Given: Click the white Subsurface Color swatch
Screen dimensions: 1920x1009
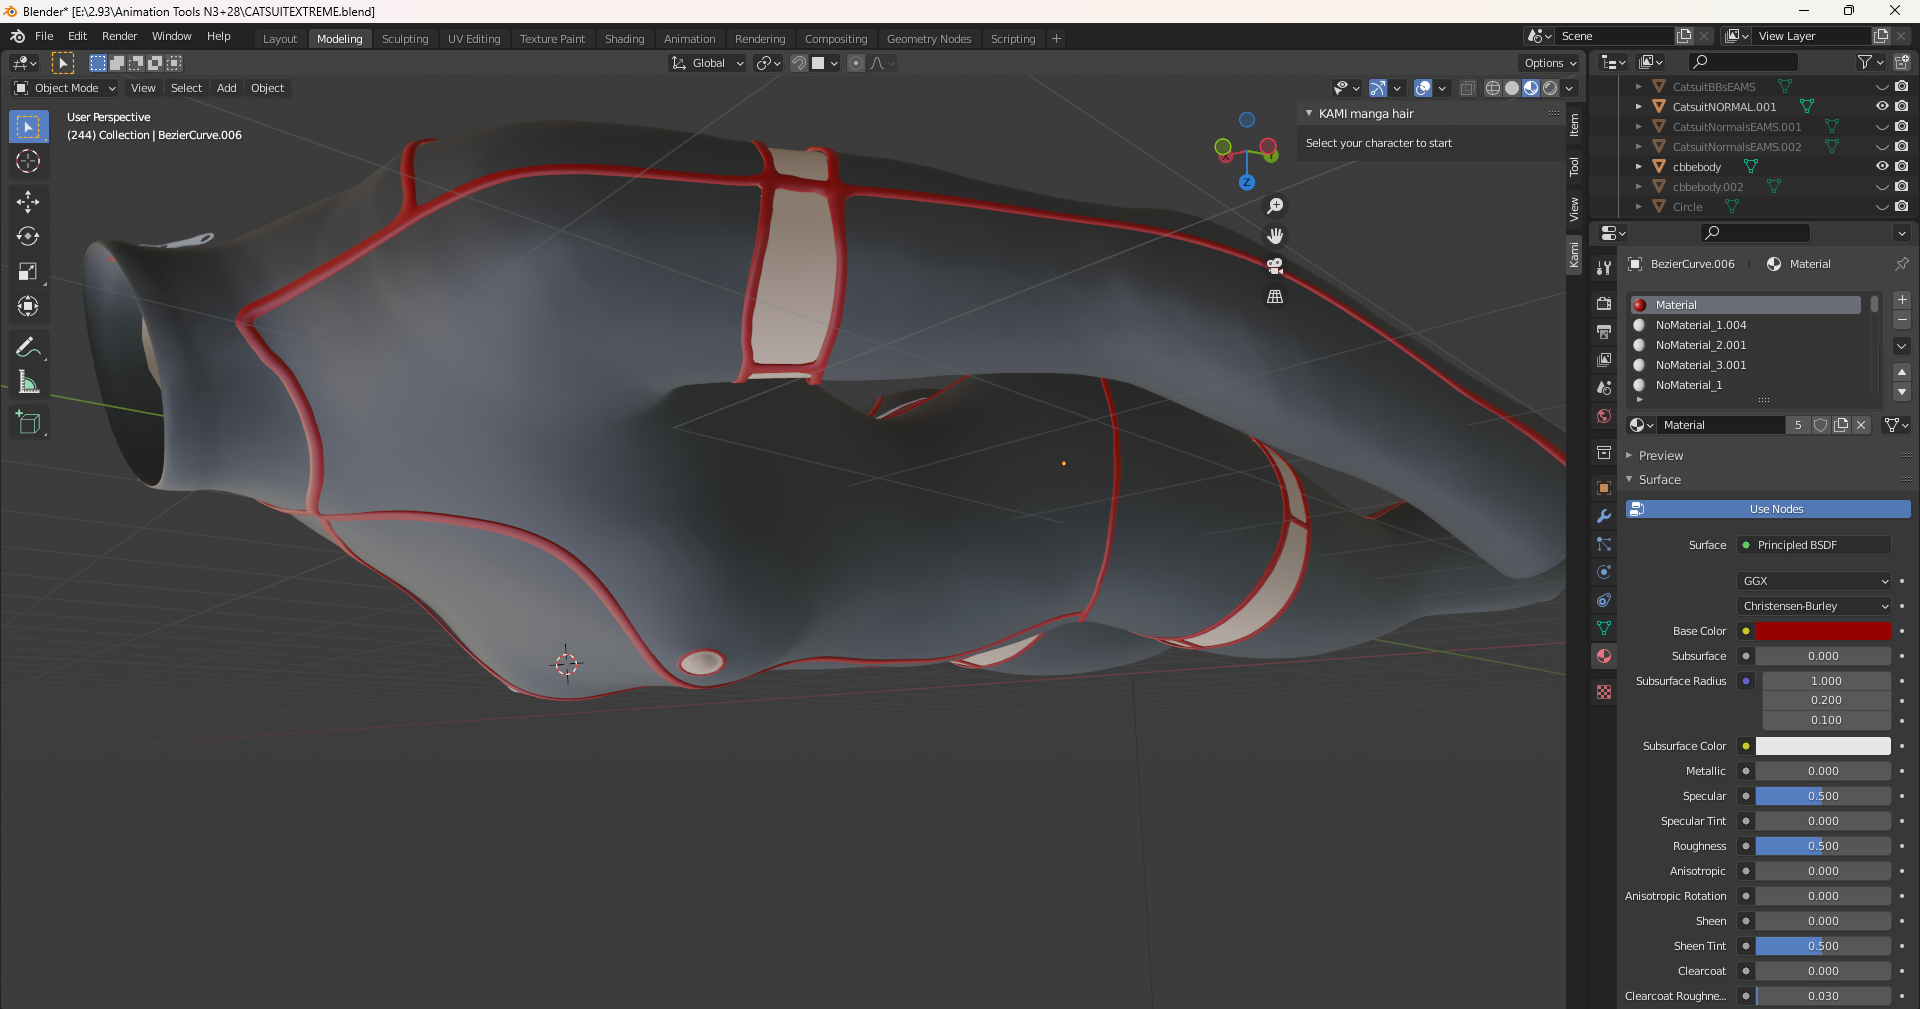Looking at the screenshot, I should click(x=1823, y=746).
